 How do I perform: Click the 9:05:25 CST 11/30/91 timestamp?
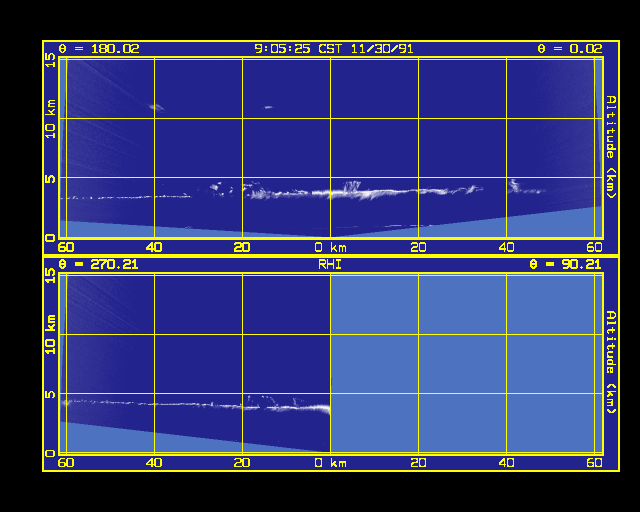(x=334, y=49)
